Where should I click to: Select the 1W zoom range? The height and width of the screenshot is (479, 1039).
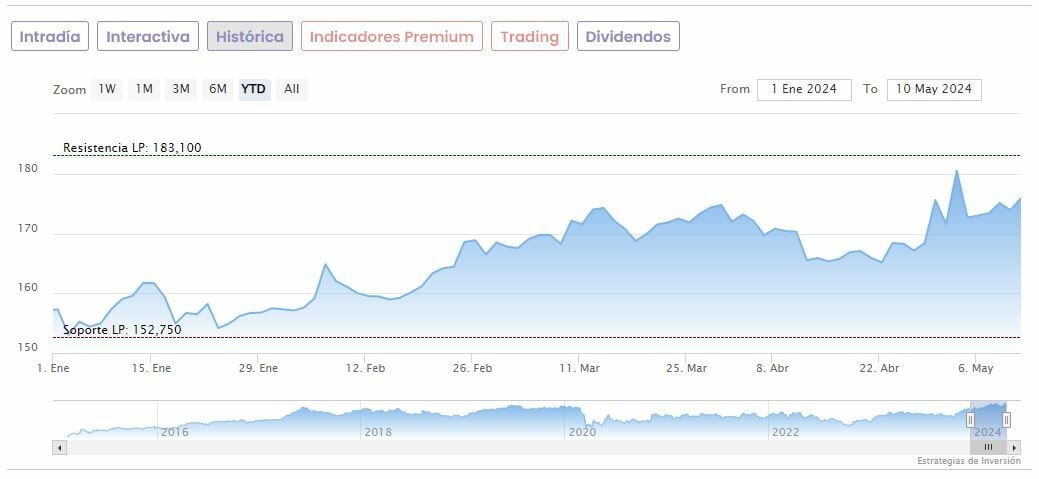(x=107, y=89)
